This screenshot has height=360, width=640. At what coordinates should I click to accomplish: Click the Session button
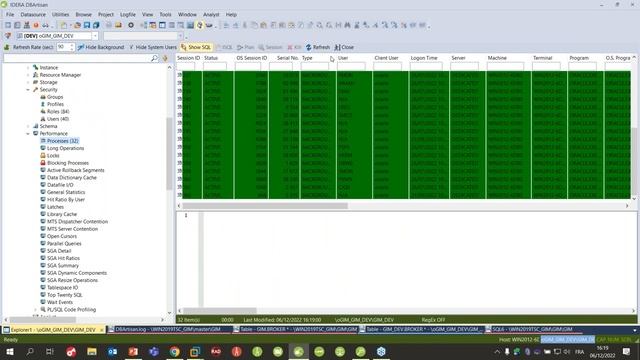[x=270, y=47]
